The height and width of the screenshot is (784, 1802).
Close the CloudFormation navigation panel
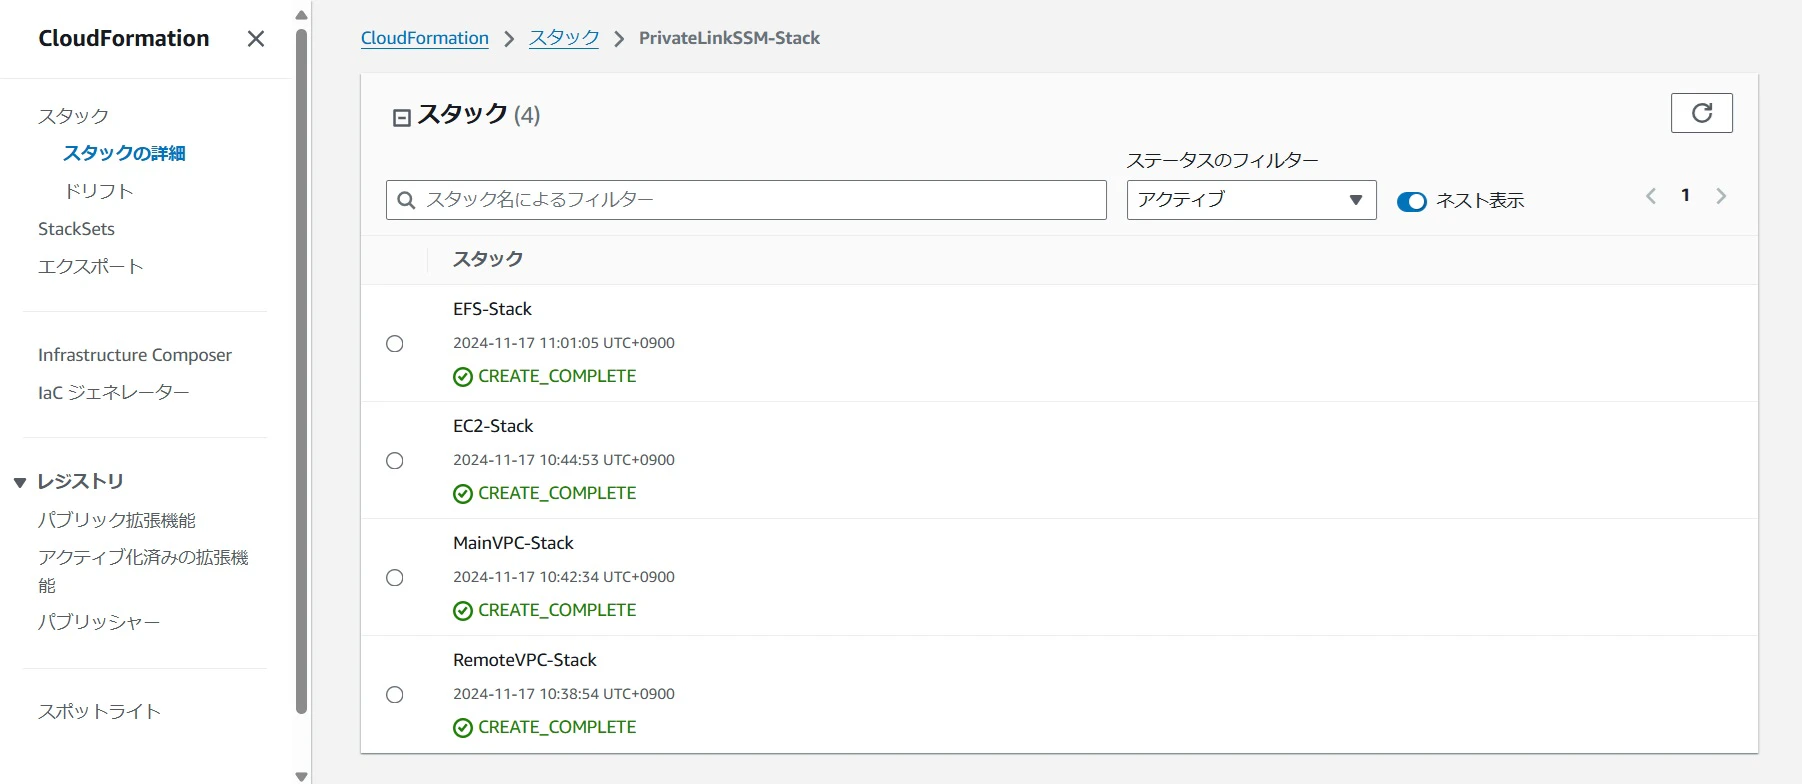(x=256, y=39)
